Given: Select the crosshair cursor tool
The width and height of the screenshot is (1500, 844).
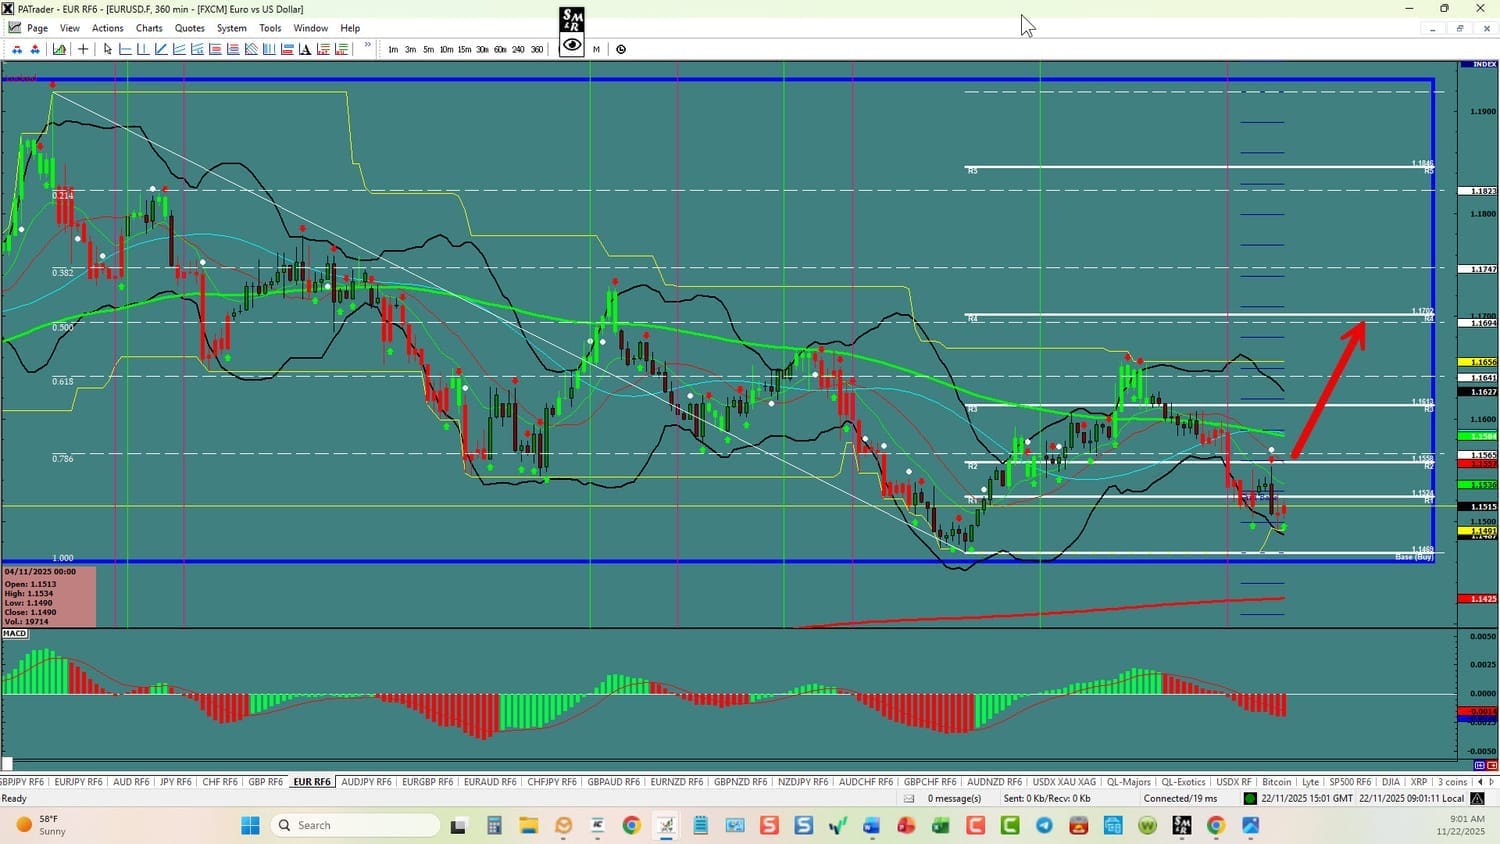Looking at the screenshot, I should 83,49.
